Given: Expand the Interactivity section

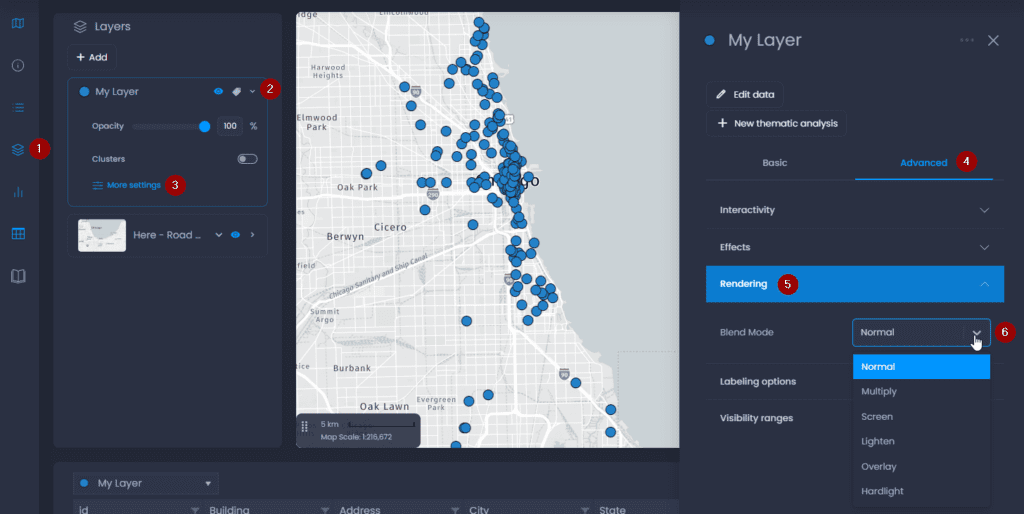Looking at the screenshot, I should tap(855, 210).
